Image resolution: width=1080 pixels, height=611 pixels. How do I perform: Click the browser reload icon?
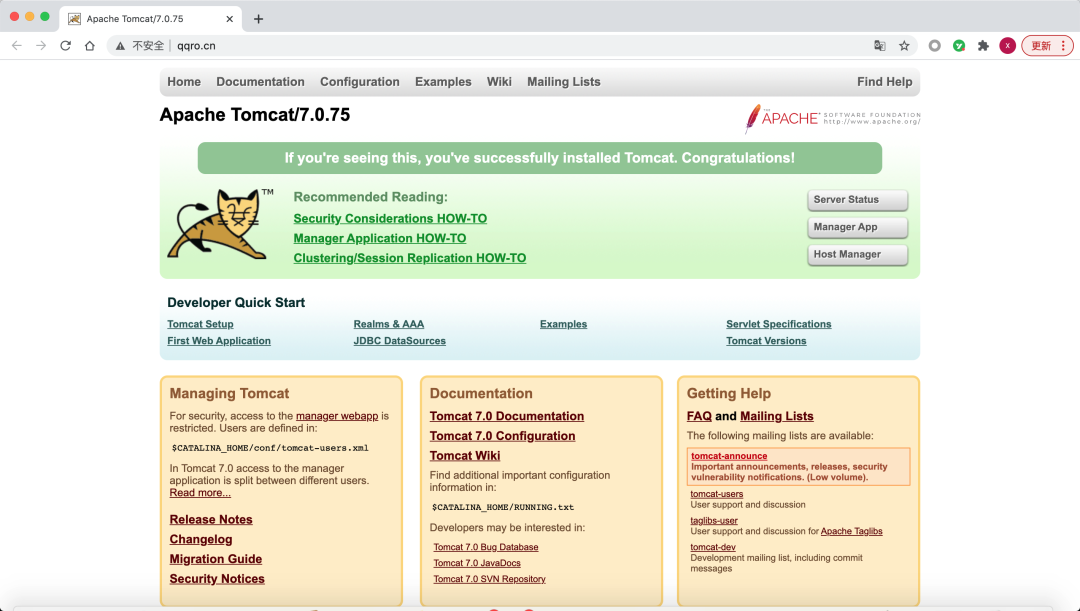point(65,45)
